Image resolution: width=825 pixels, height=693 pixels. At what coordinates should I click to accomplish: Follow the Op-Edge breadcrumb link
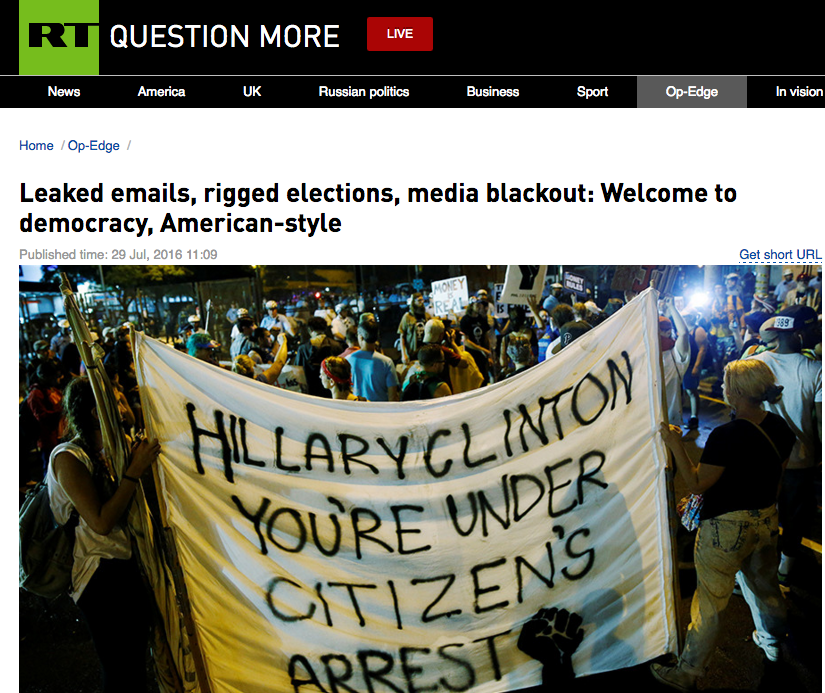tap(94, 146)
